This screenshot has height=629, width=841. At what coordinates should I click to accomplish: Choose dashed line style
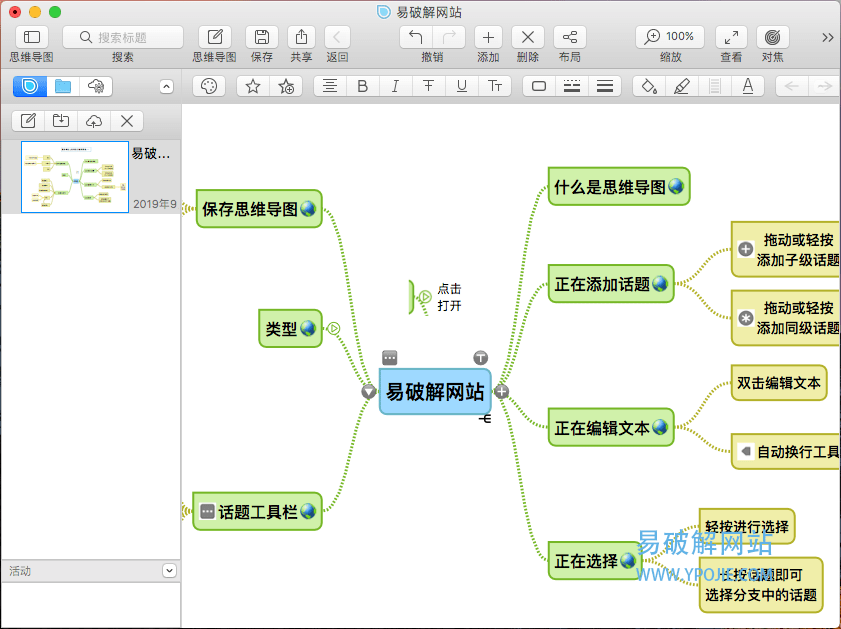[x=572, y=86]
